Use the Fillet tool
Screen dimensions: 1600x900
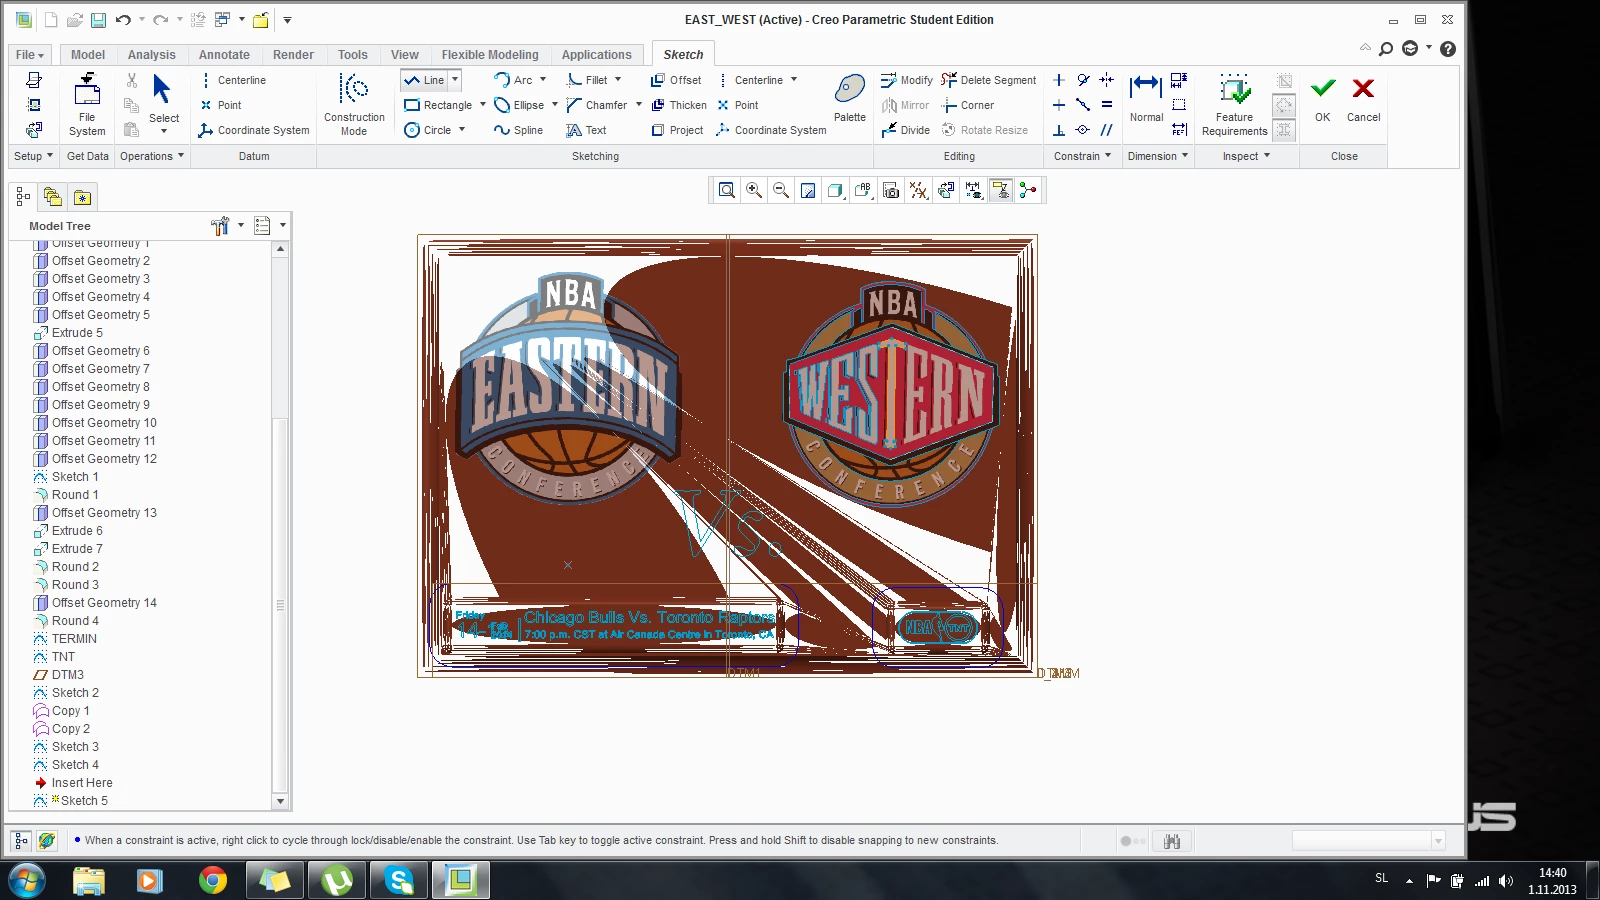click(x=587, y=80)
